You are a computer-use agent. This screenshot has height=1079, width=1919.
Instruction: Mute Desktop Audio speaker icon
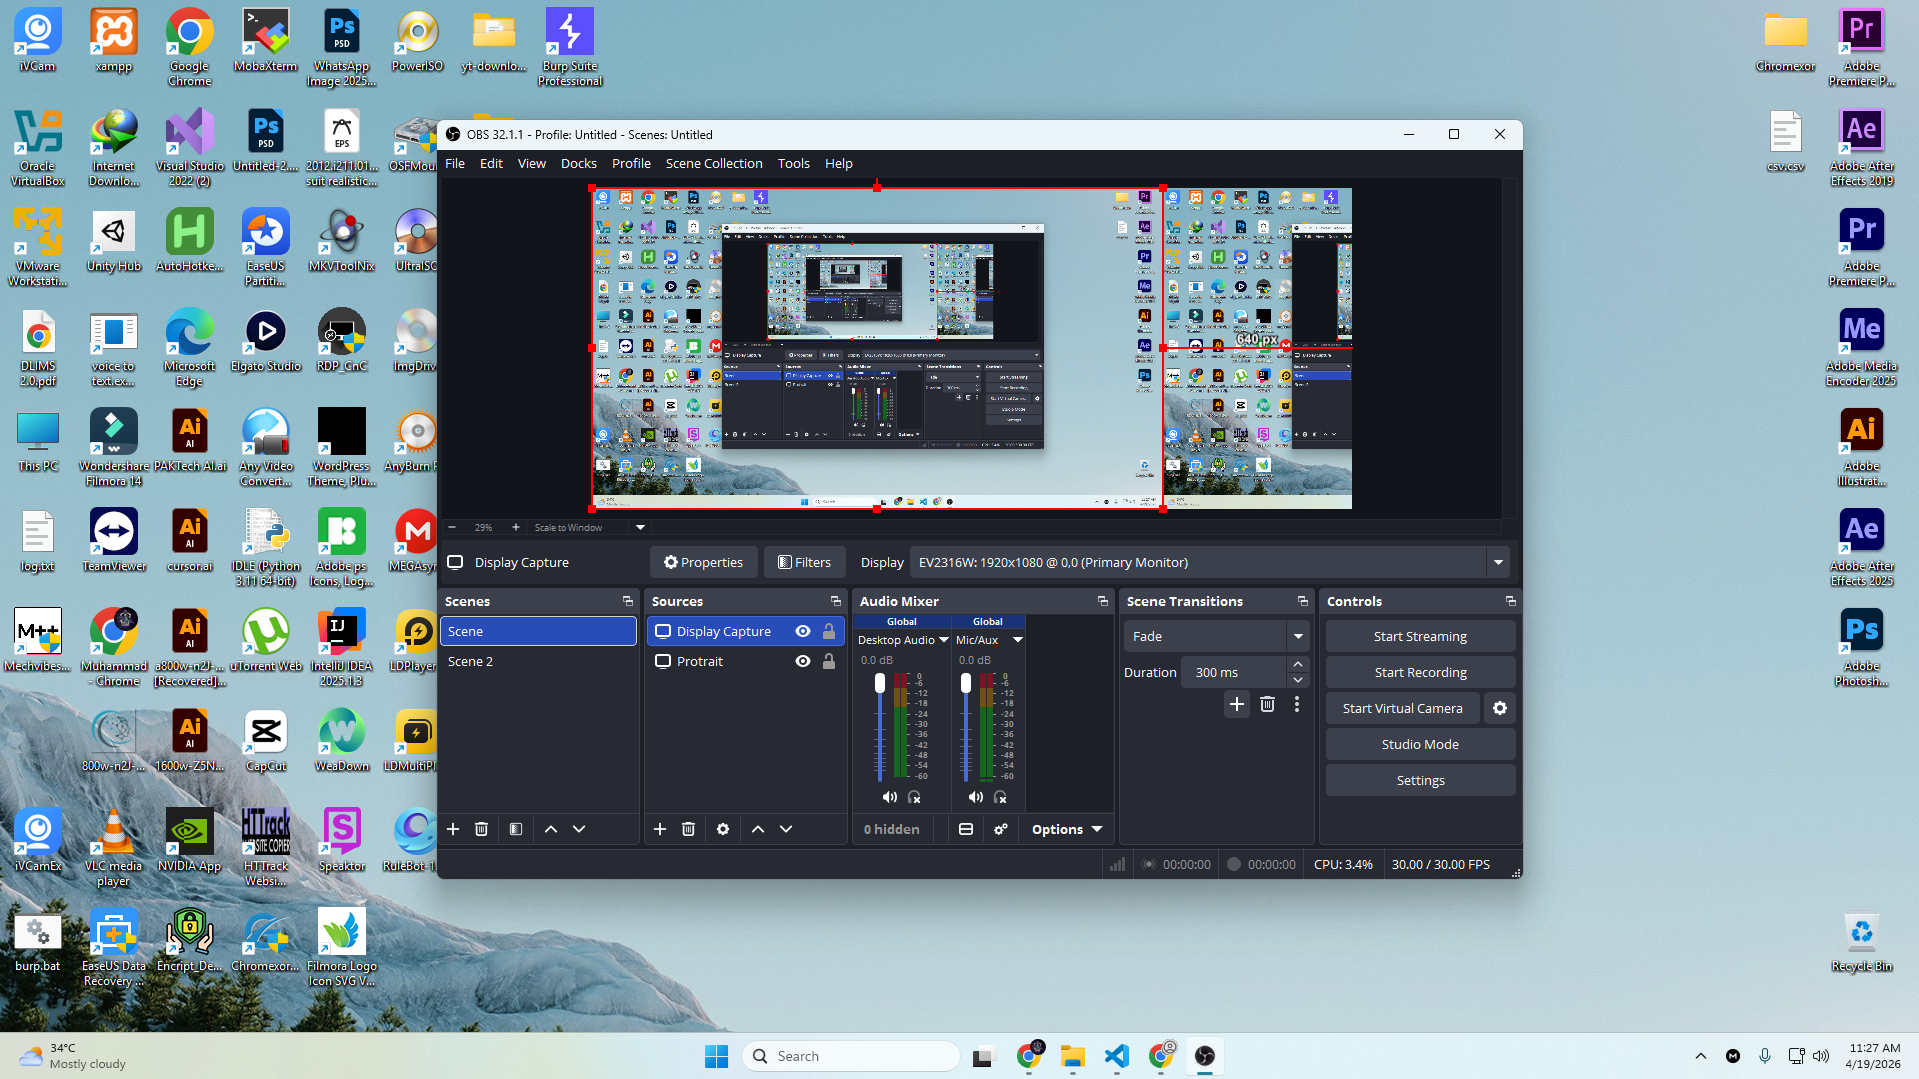(x=889, y=797)
